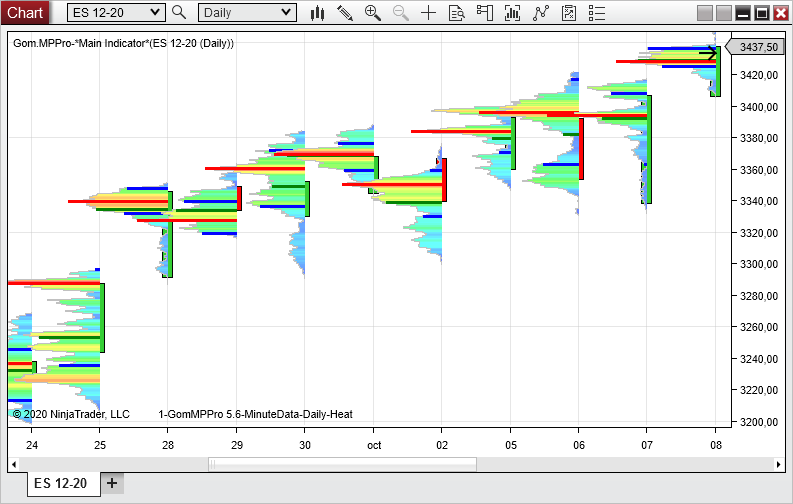Open the red Chart menu button

[x=25, y=12]
